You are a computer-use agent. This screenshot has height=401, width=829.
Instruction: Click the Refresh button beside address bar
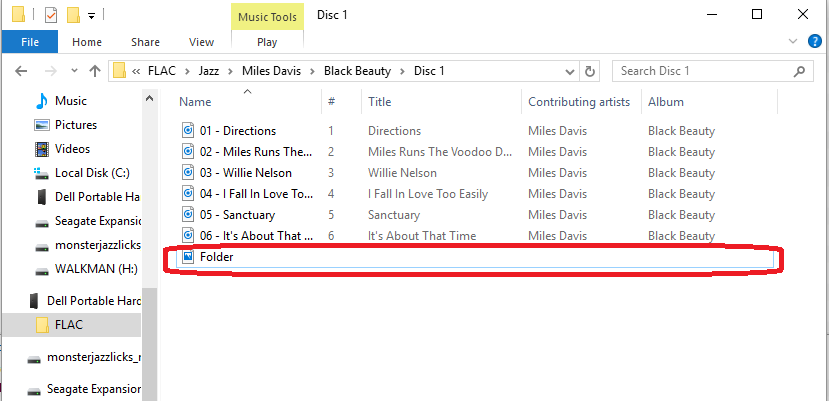590,71
